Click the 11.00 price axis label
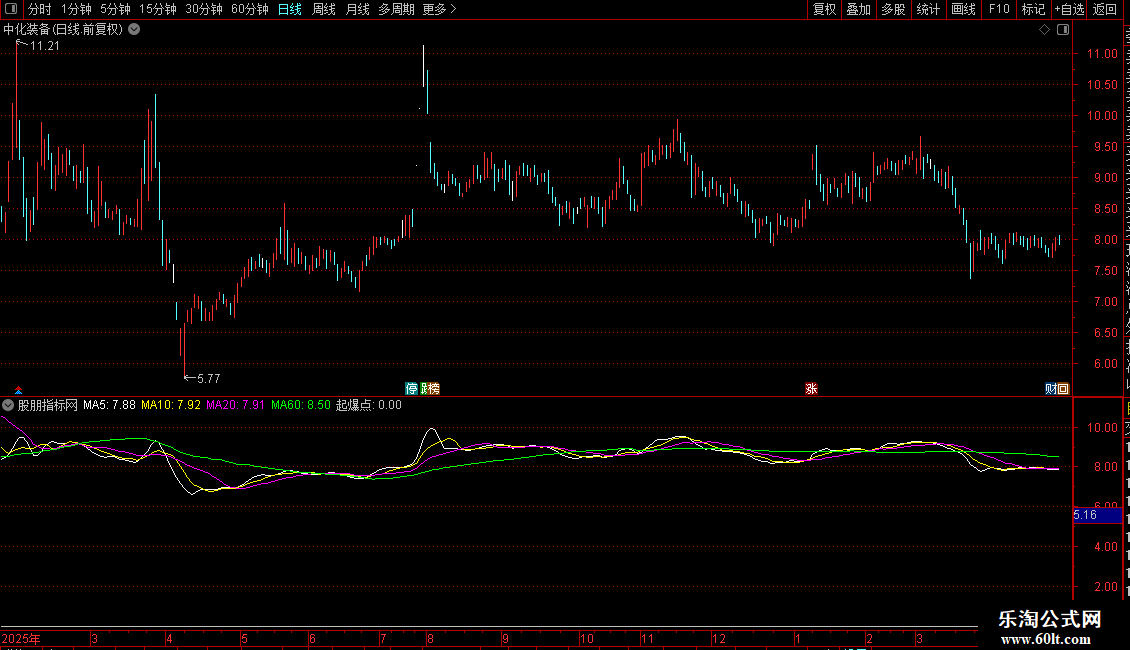Screen dimensions: 1130x650 [x=1102, y=54]
